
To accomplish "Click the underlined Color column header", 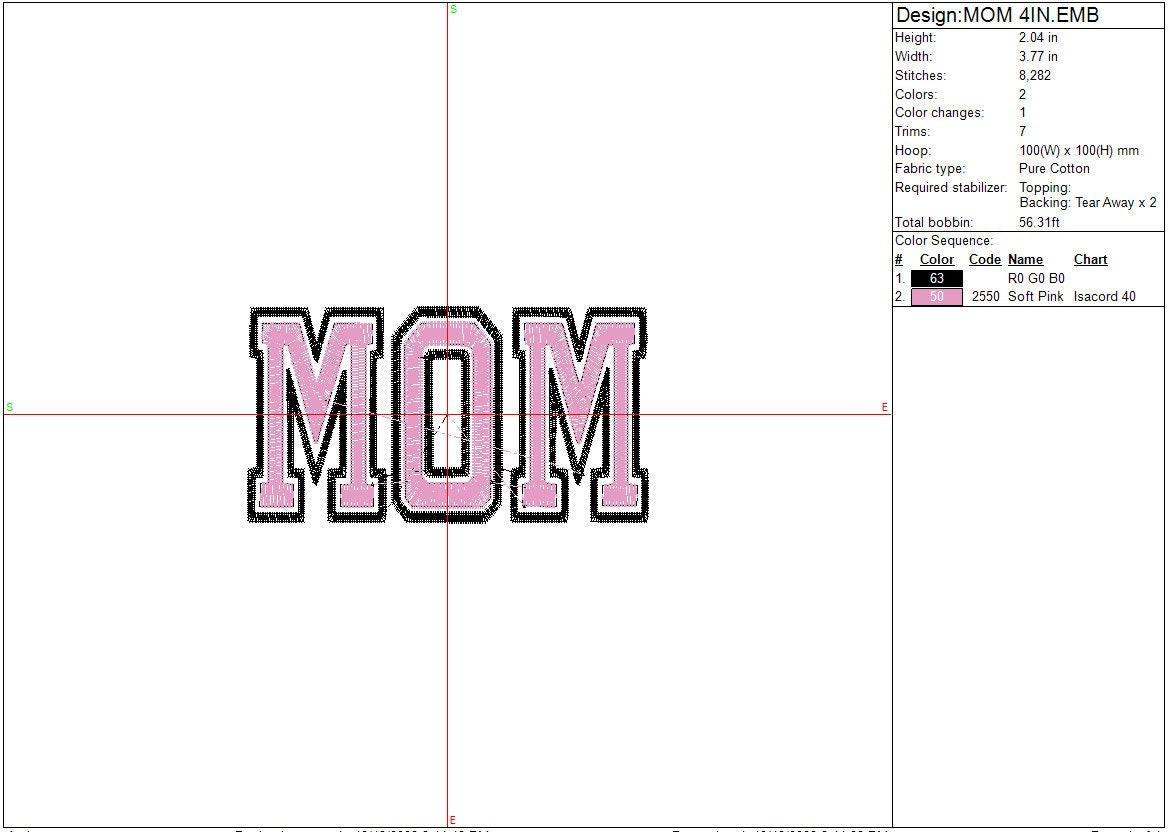I will (936, 260).
